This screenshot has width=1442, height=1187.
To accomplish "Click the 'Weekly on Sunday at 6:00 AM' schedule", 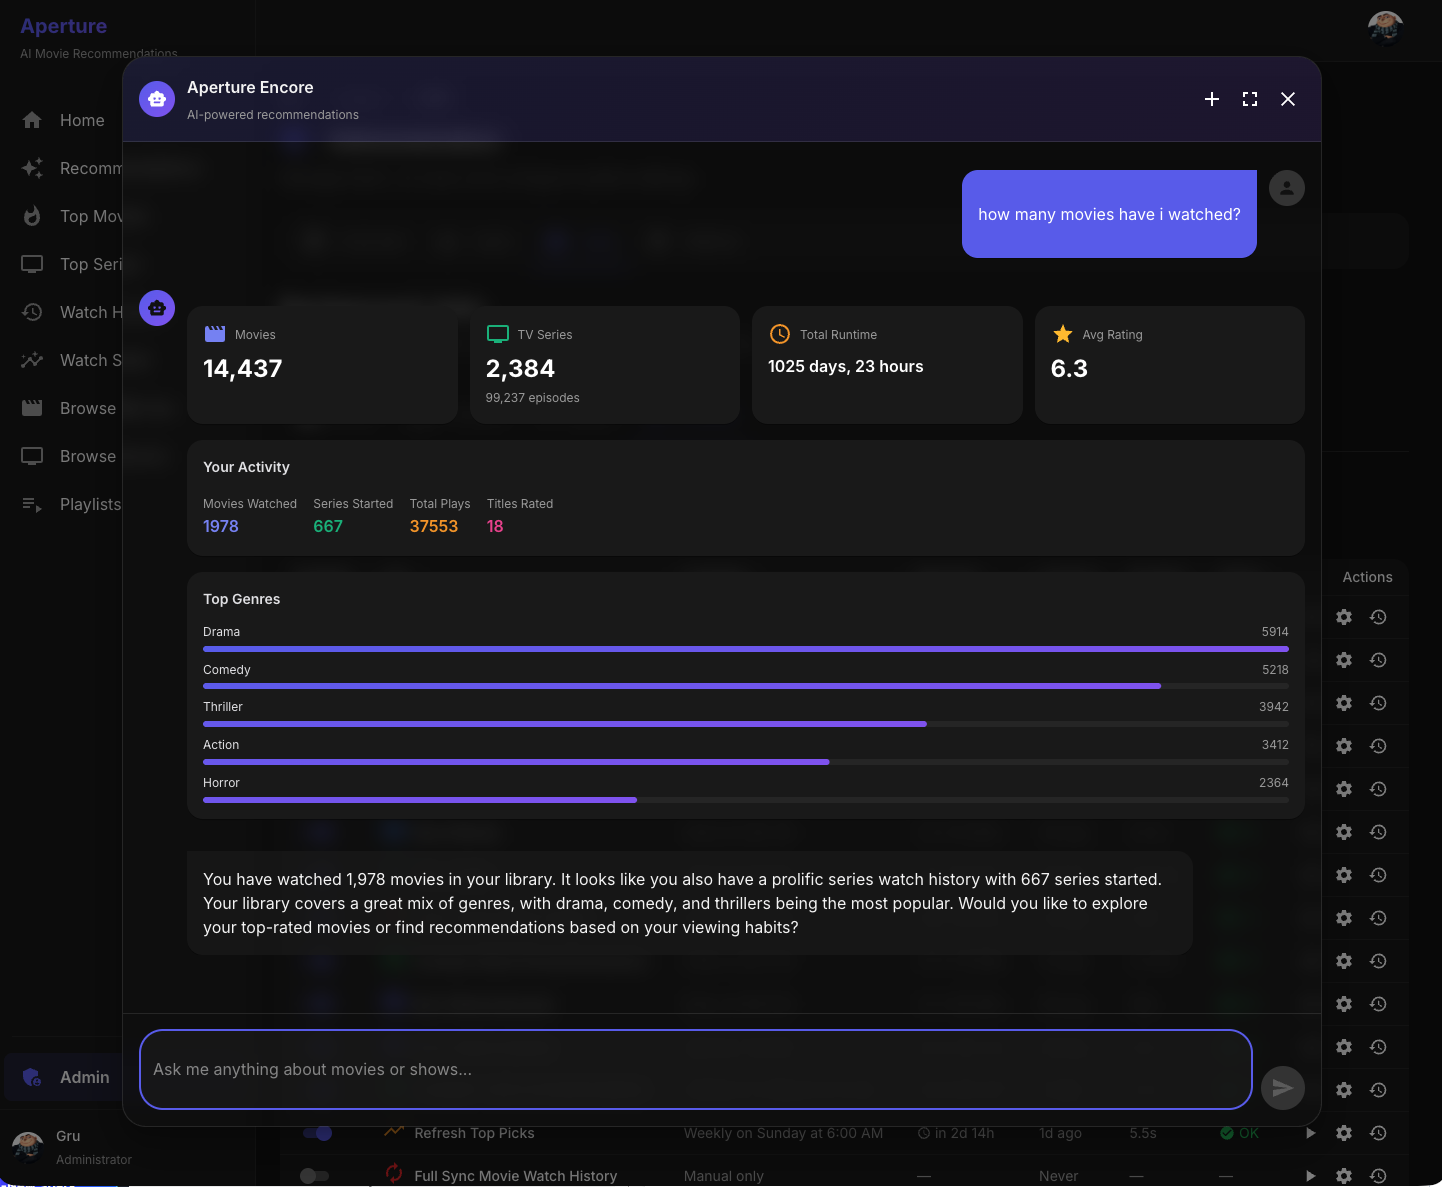I will 783,1133.
